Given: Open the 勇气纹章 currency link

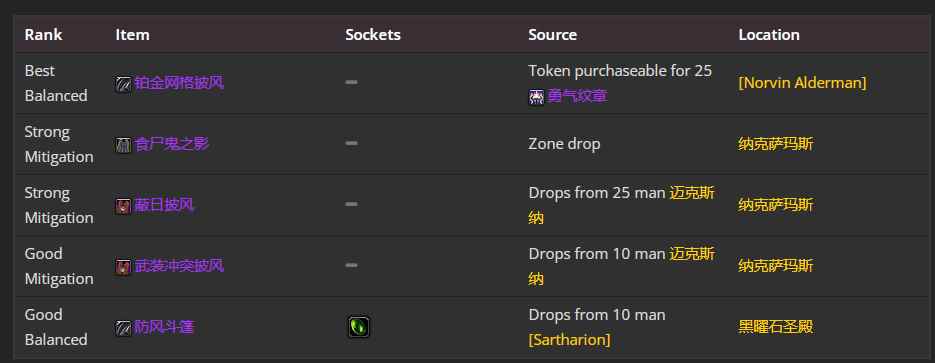Looking at the screenshot, I should 577,96.
